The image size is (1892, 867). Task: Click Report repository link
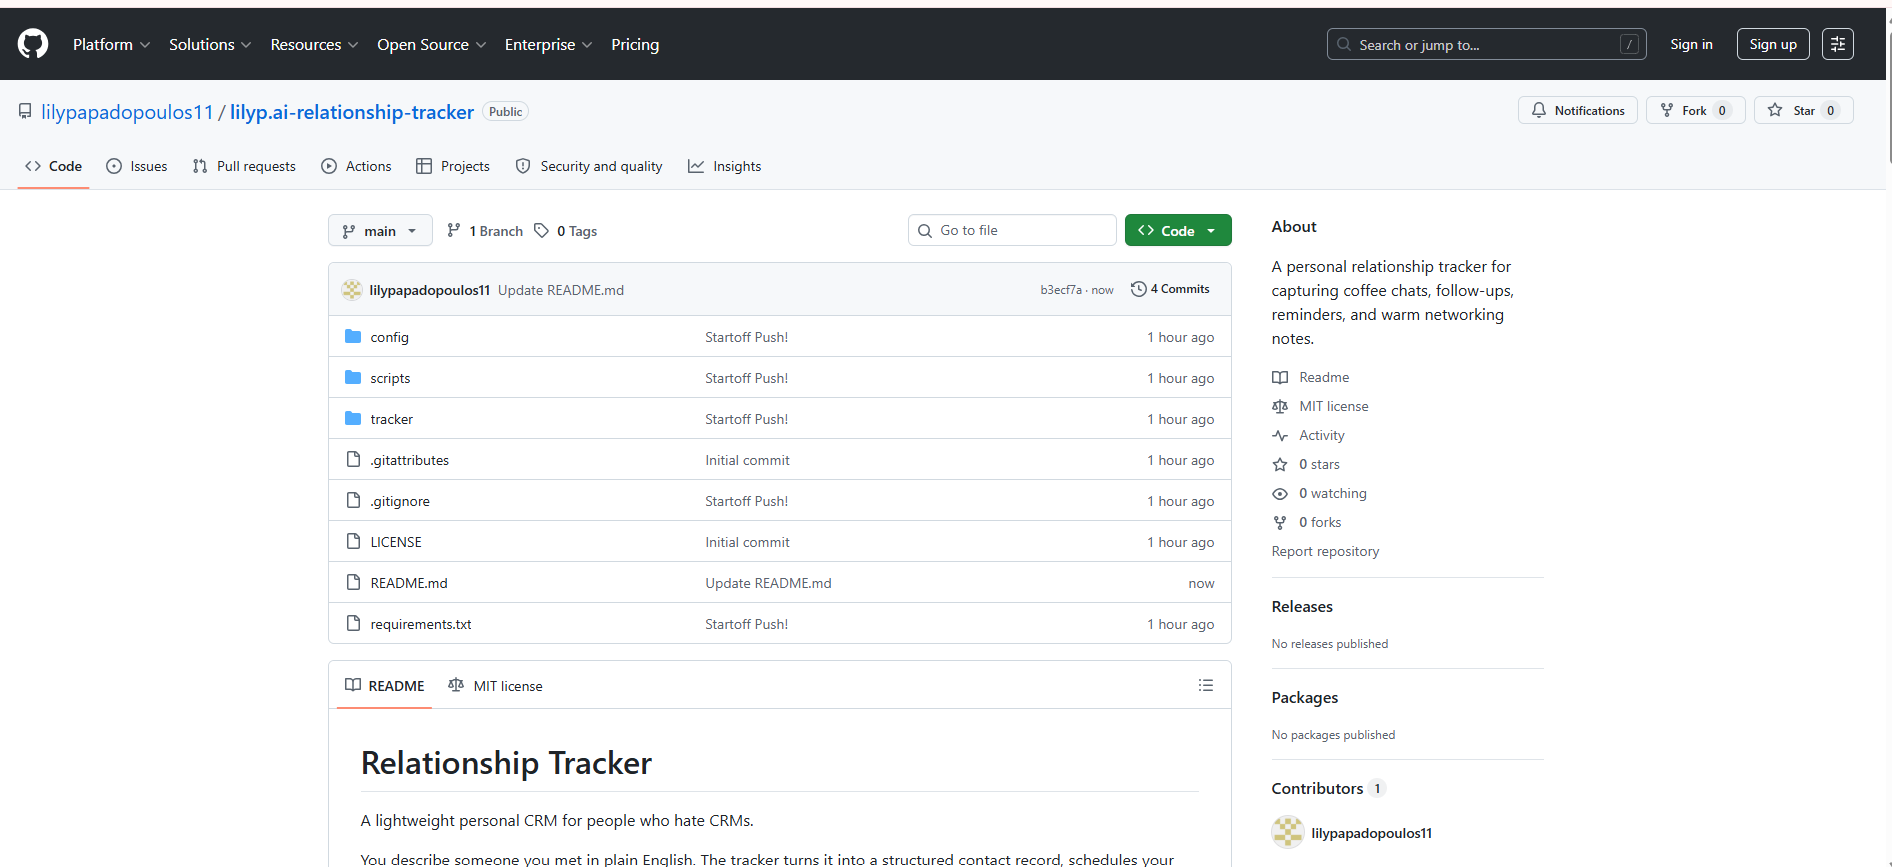[x=1325, y=551]
